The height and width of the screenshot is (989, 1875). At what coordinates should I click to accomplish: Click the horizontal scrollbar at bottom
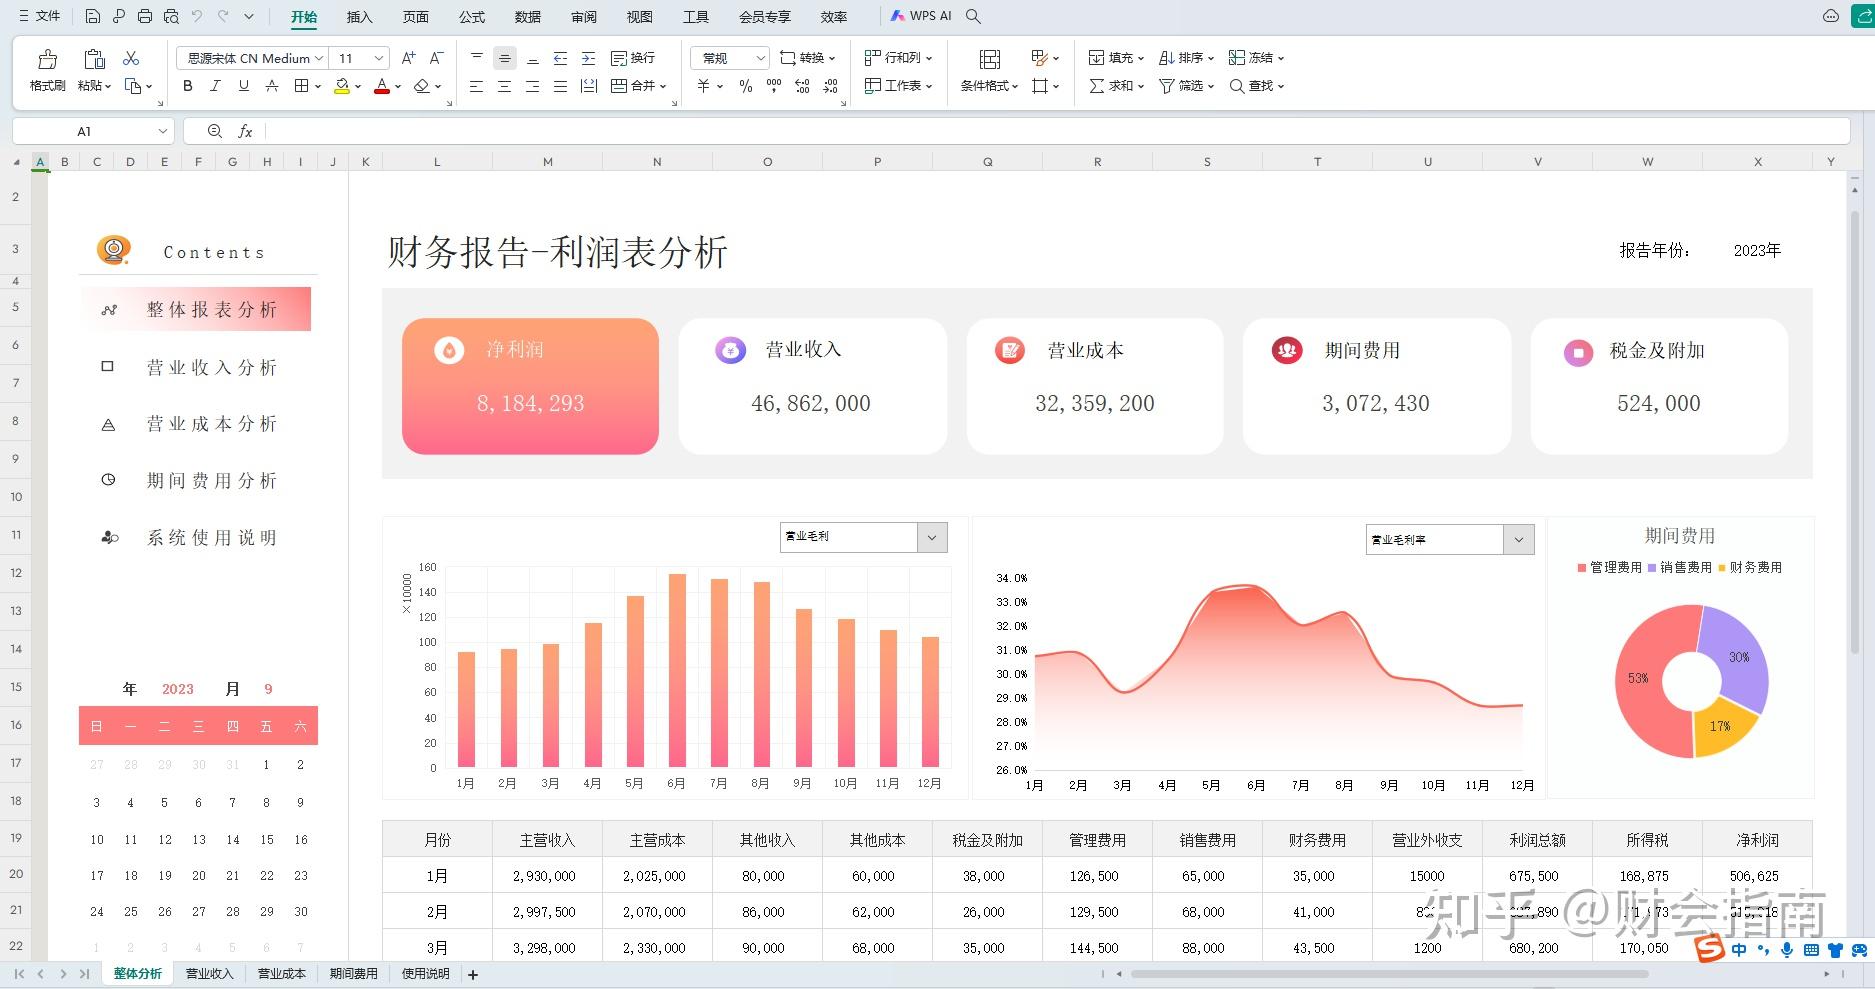[x=1389, y=974]
